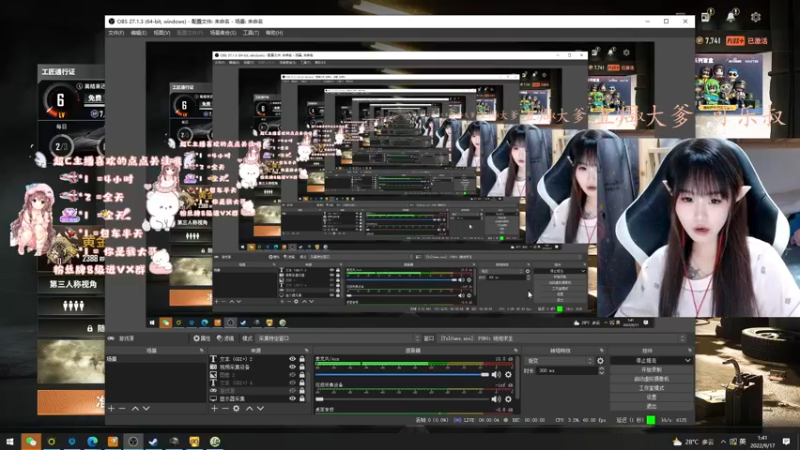Pop out the 混音器 audio mixer dock
The width and height of the screenshot is (800, 450).
[x=515, y=351]
